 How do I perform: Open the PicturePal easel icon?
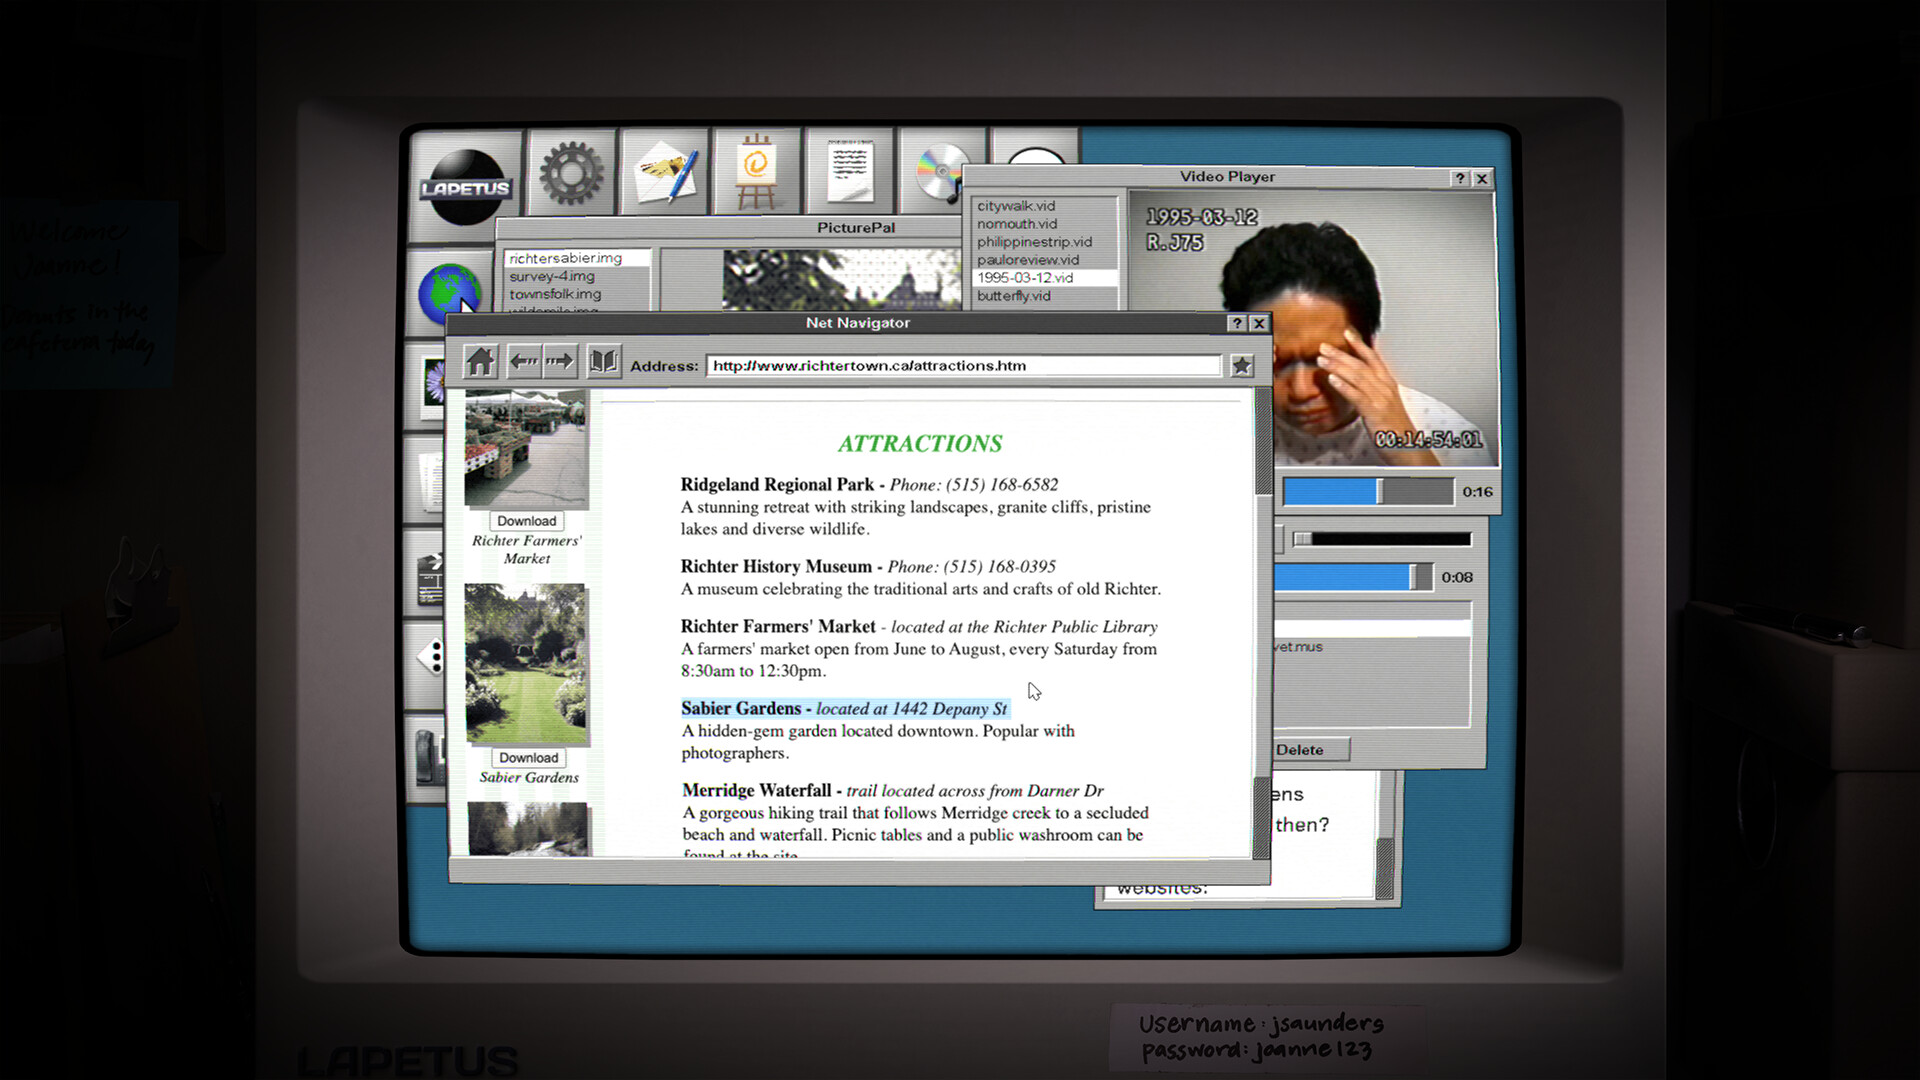(x=757, y=171)
